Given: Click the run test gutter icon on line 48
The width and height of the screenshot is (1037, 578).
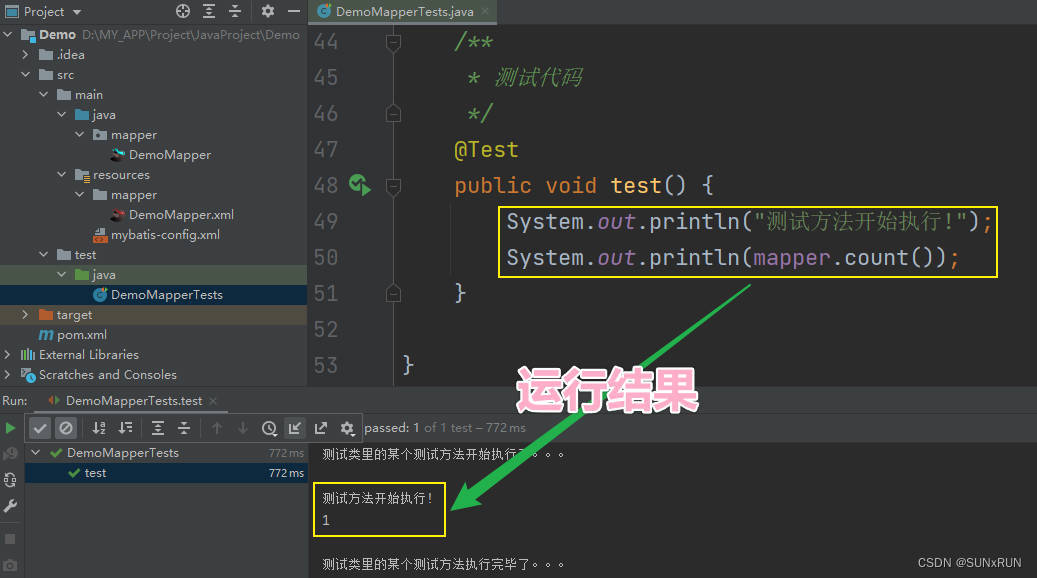Looking at the screenshot, I should [360, 185].
